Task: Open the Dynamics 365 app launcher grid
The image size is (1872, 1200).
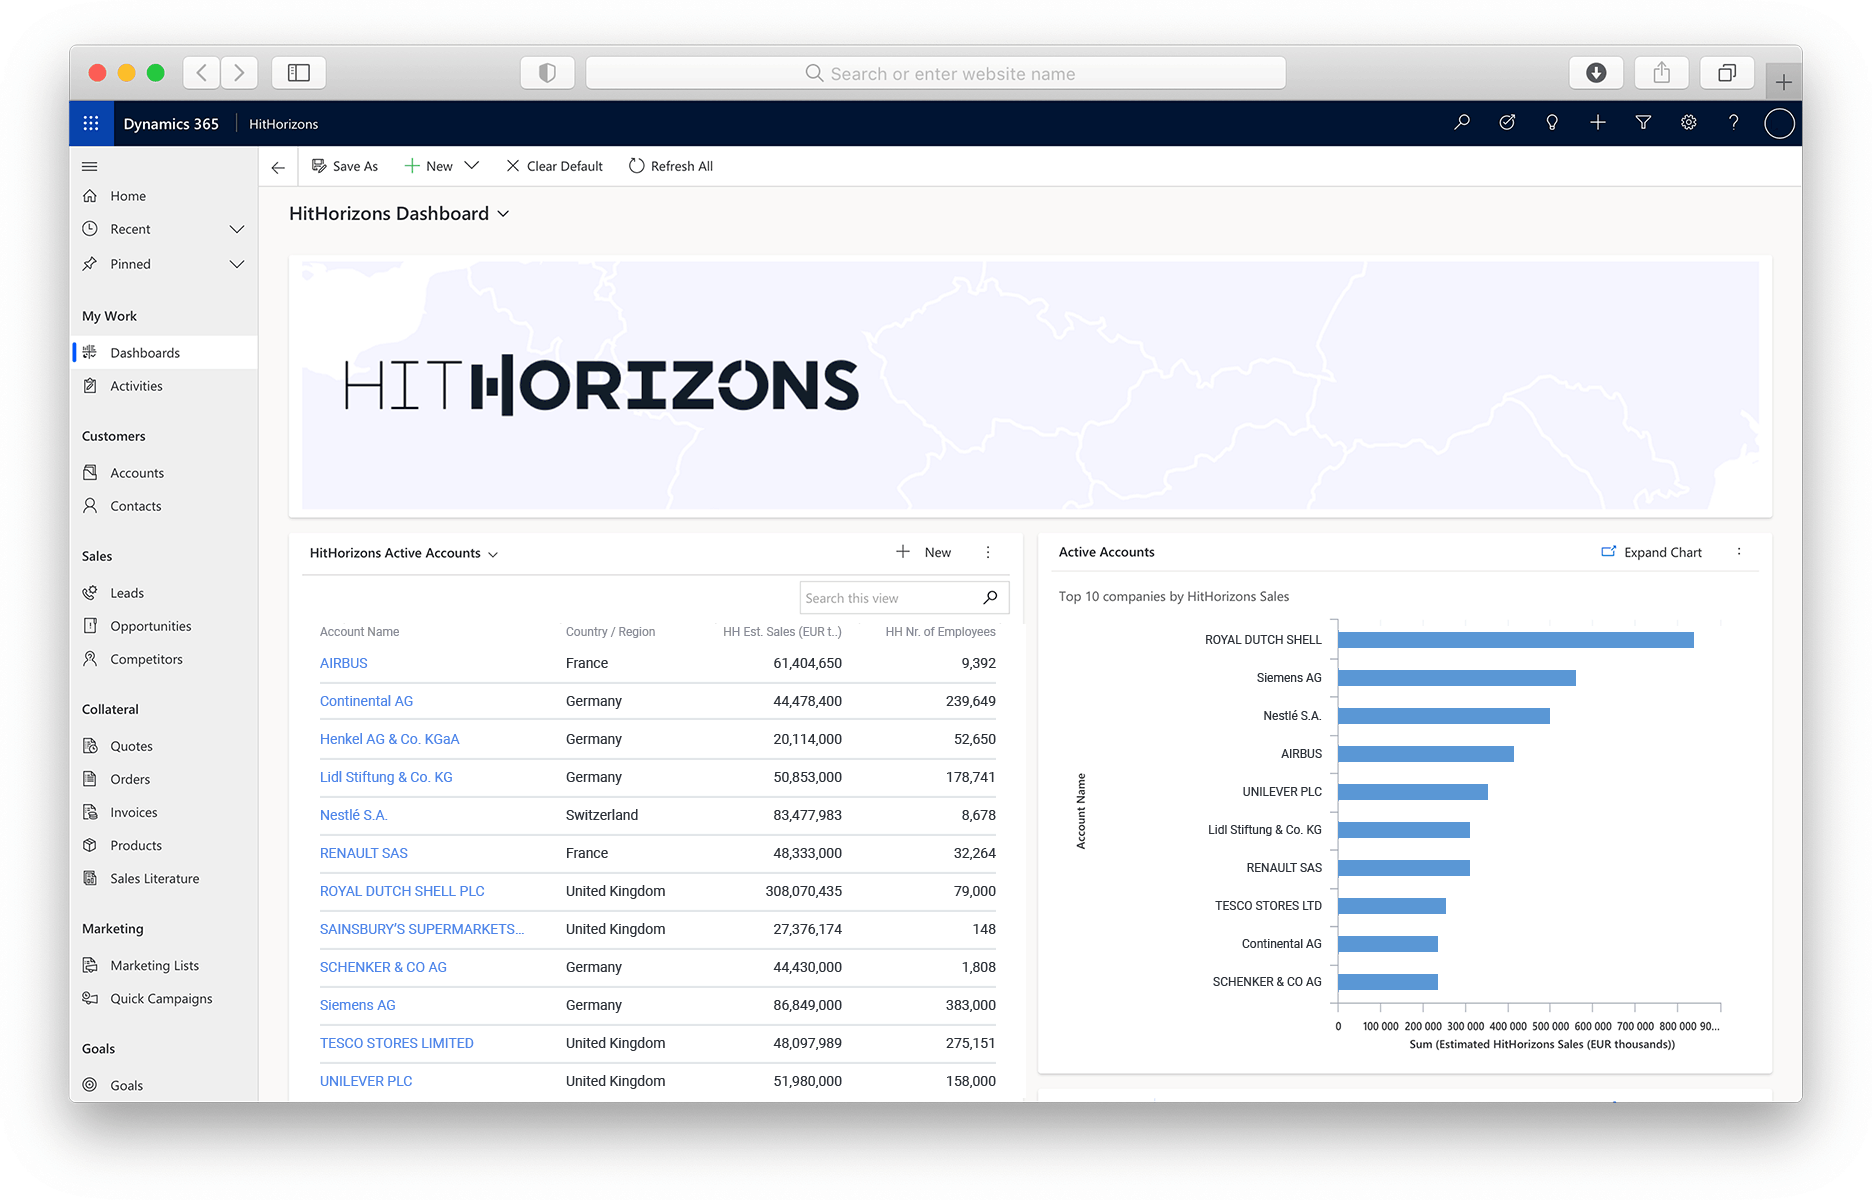Action: pyautogui.click(x=91, y=123)
